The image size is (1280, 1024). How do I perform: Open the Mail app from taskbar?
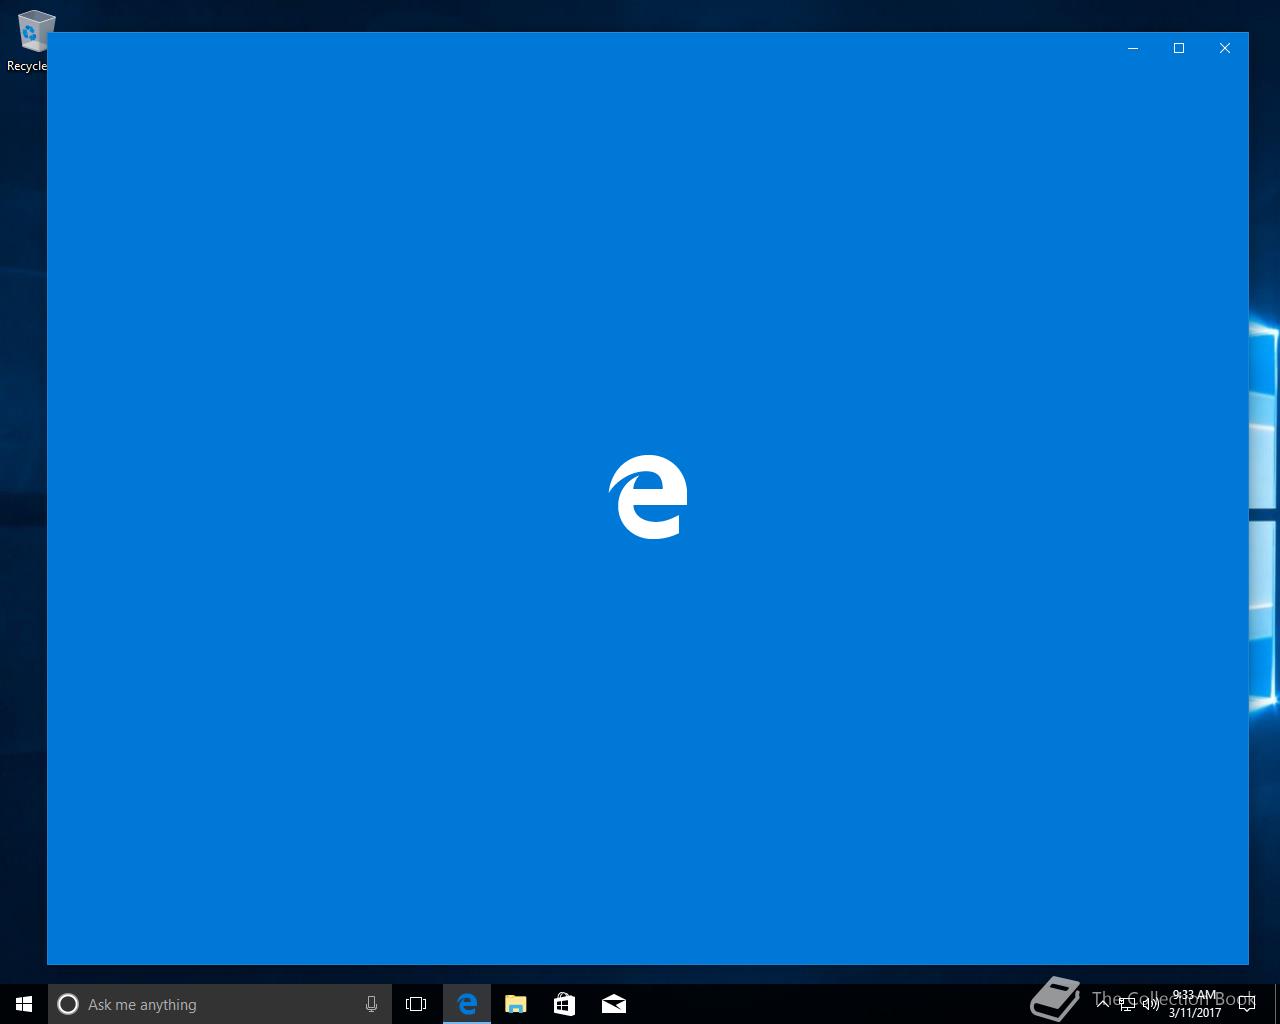point(614,1004)
